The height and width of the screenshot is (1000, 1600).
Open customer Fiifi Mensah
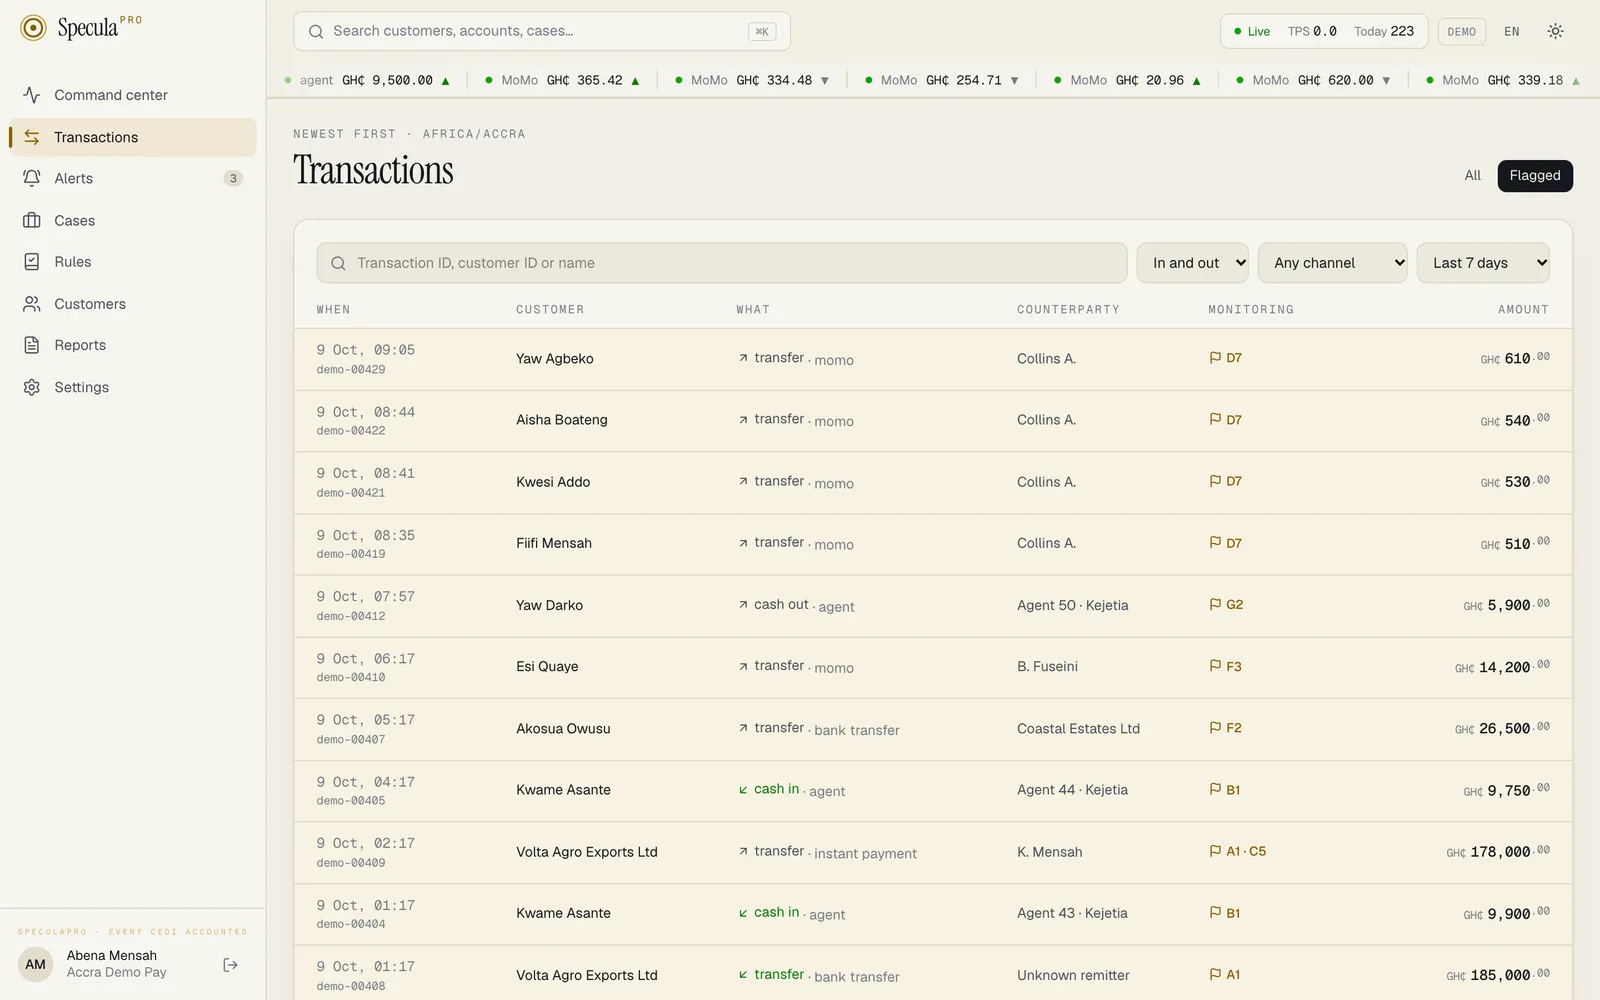click(554, 543)
